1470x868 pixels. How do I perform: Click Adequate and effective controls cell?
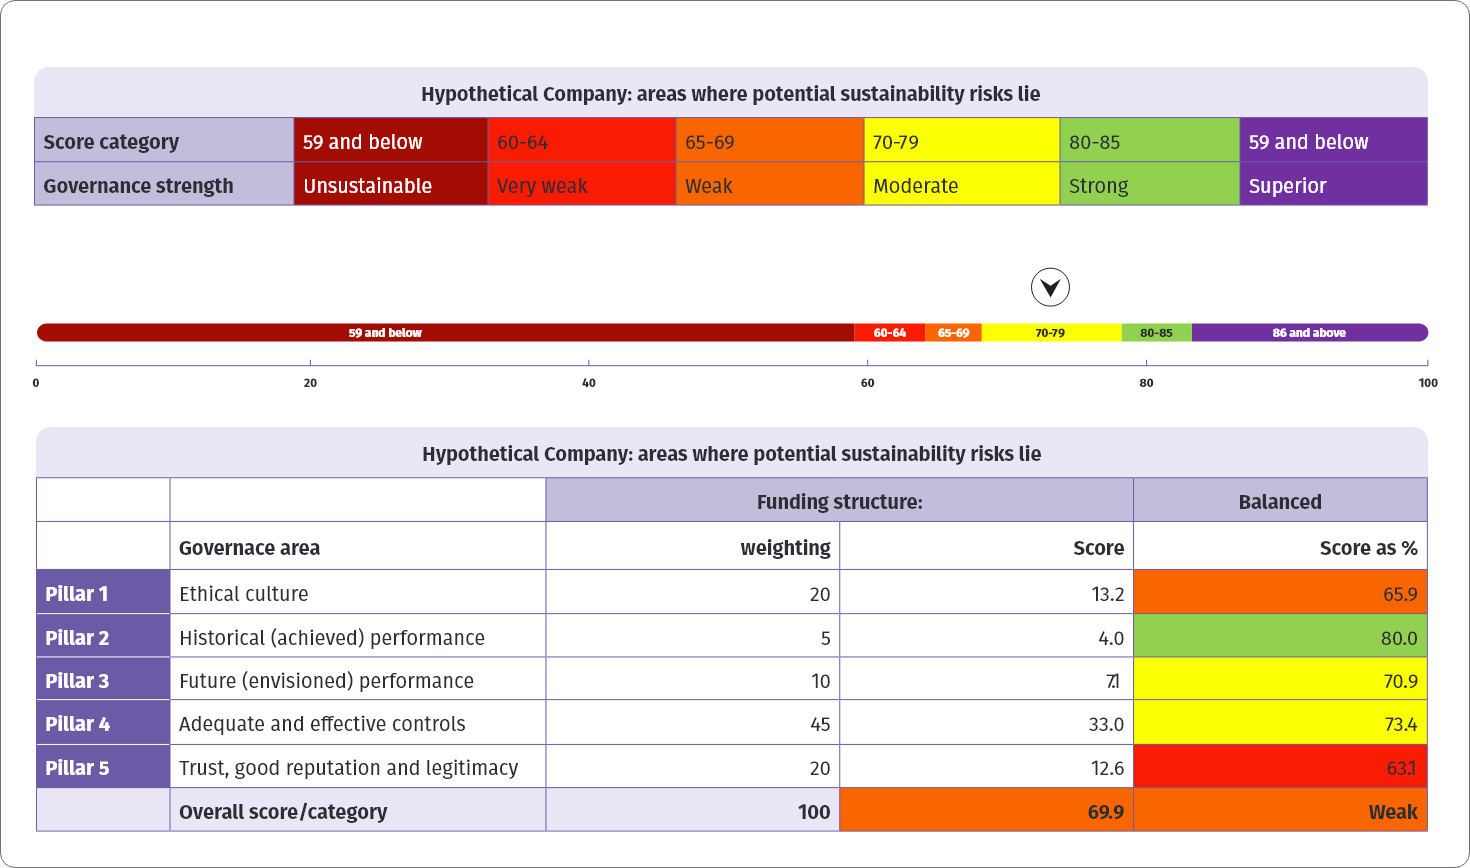[357, 724]
